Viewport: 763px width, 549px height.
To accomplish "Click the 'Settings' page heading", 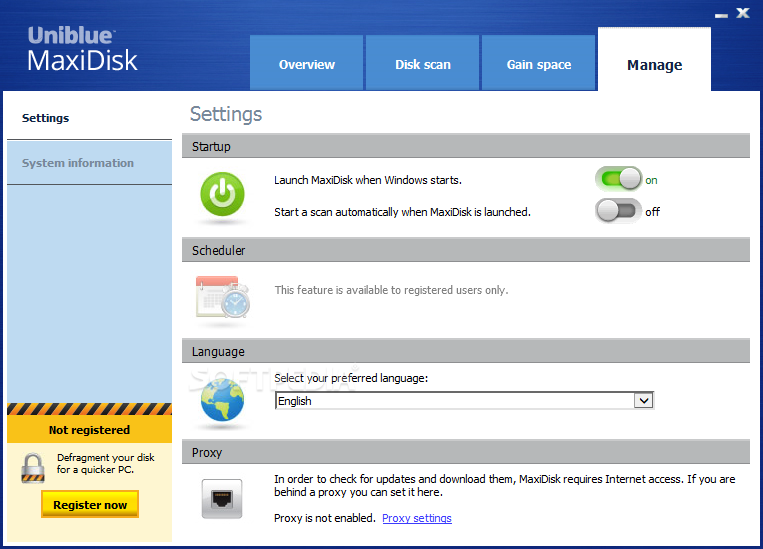I will point(226,114).
